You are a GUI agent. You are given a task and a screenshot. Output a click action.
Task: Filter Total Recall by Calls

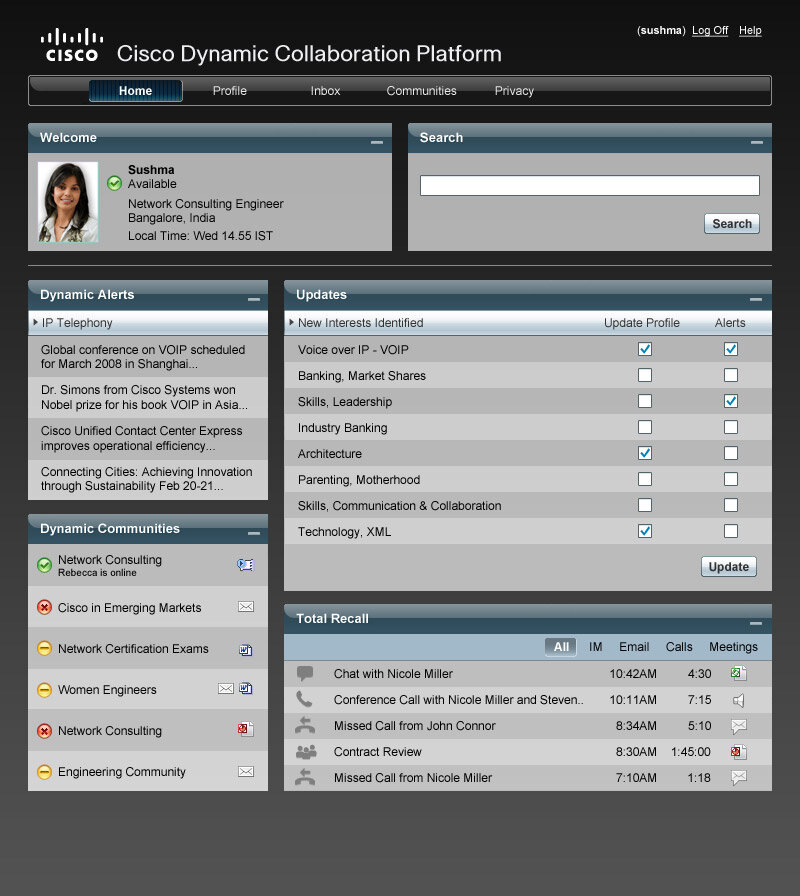coord(679,646)
